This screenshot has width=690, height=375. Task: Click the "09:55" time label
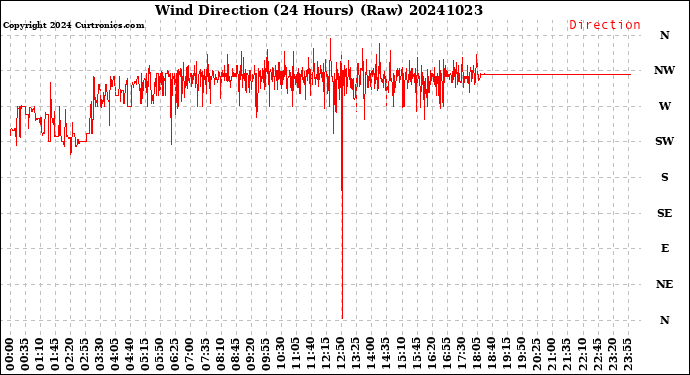266,354
